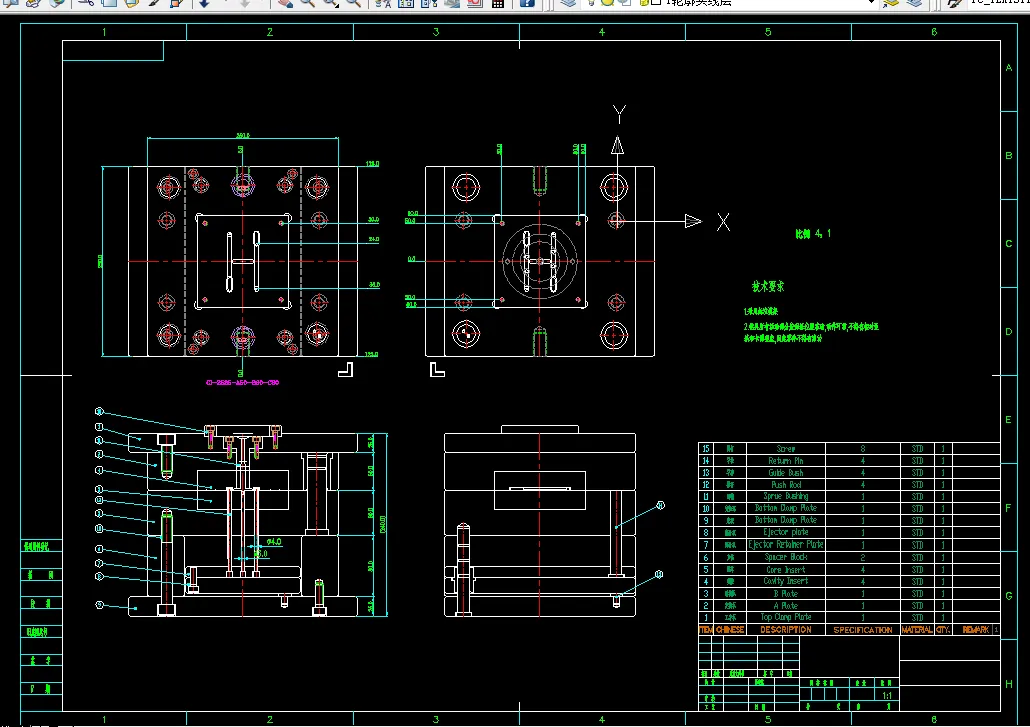This screenshot has height=727, width=1030.
Task: Click the 'MATERIAL' column header
Action: 917,630
